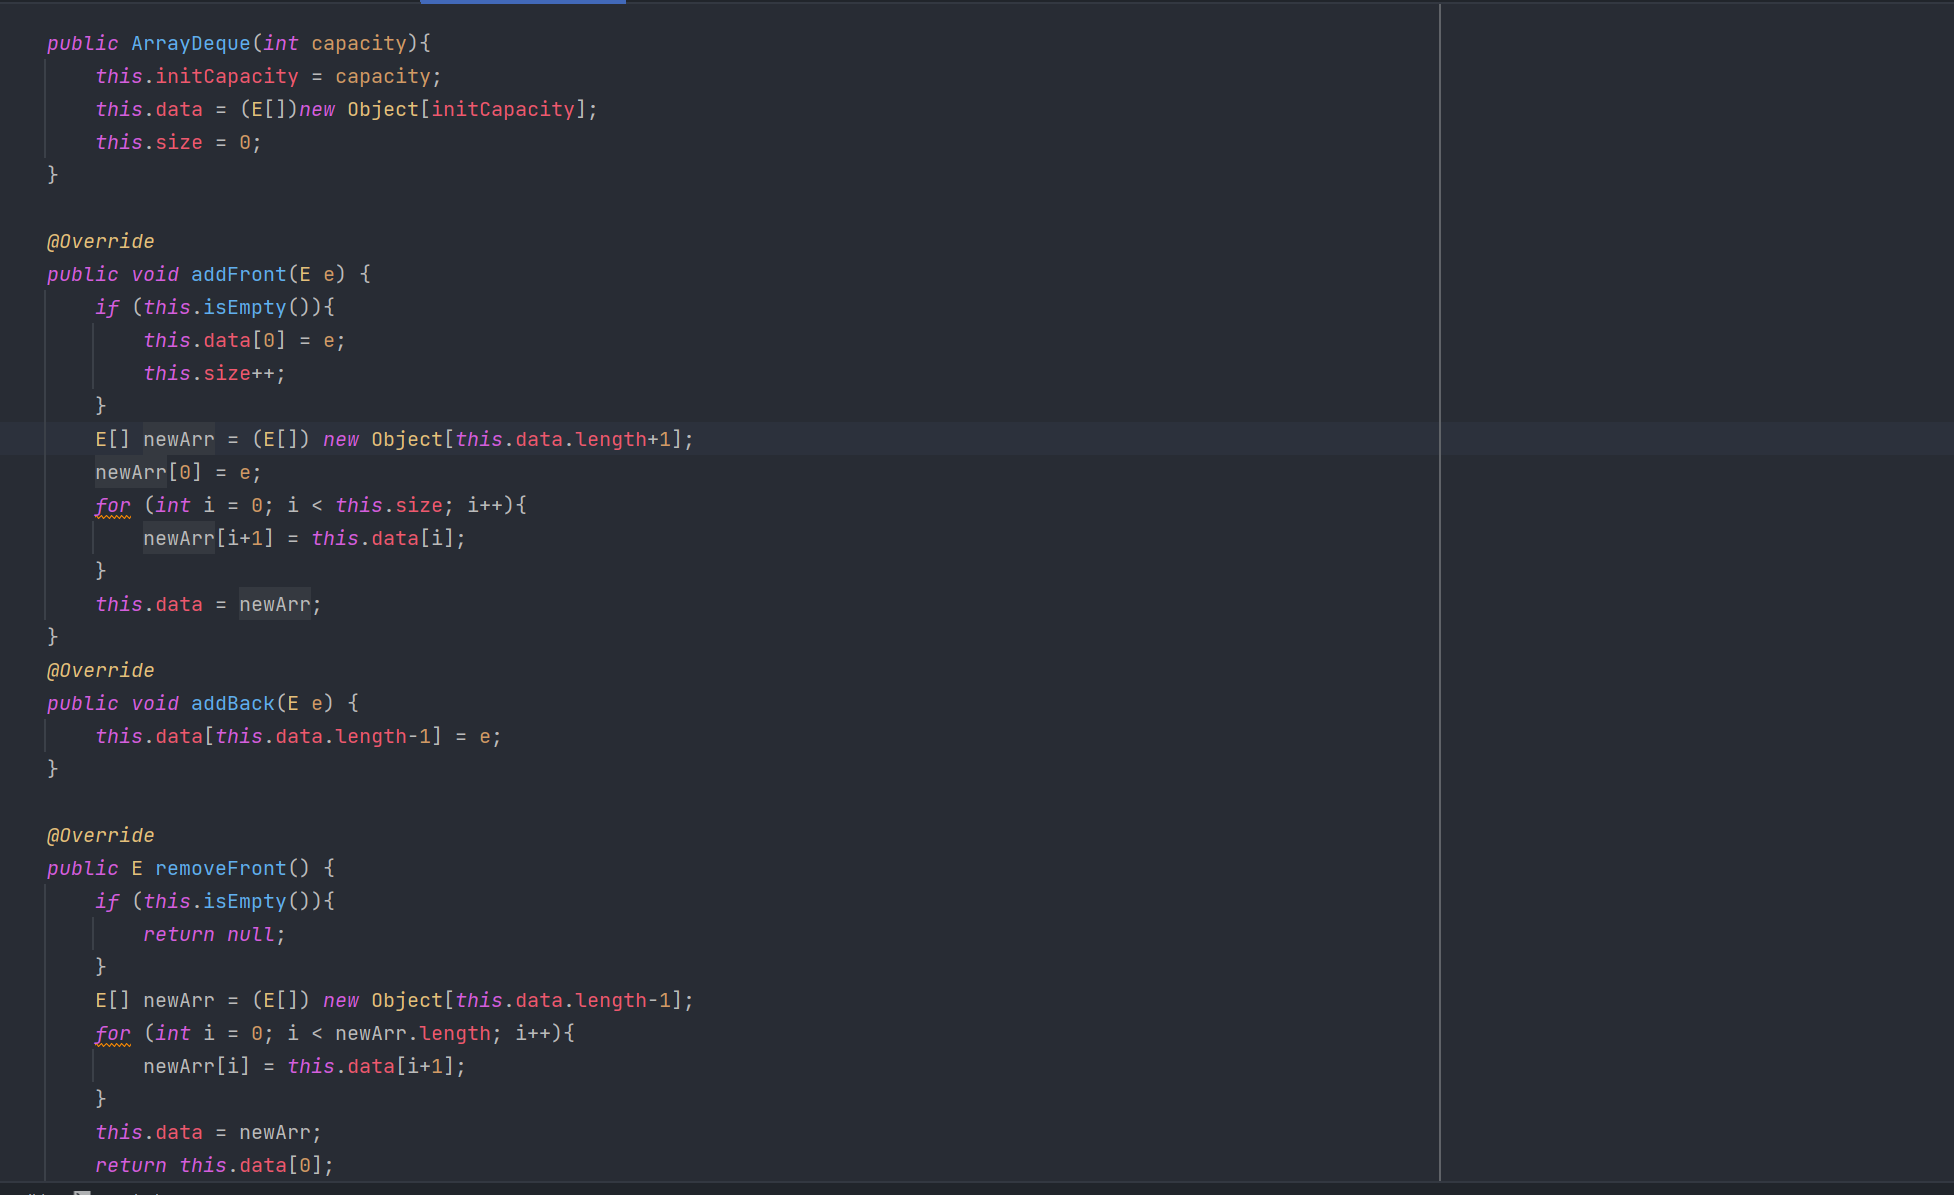1954x1195 pixels.
Task: Click the addBack method name
Action: [232, 703]
